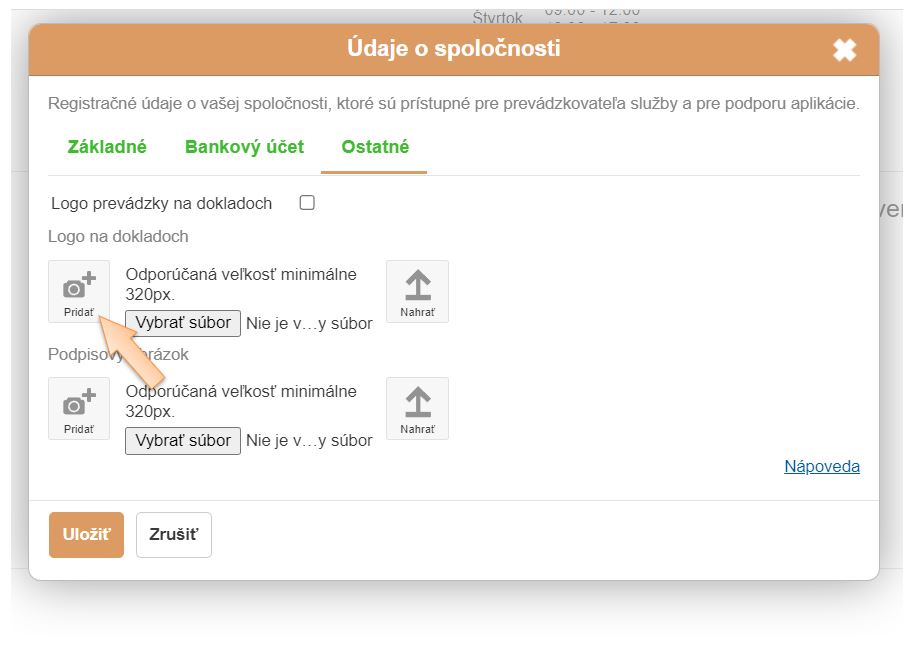Click the Pridať camera icon for signature image

pyautogui.click(x=79, y=408)
